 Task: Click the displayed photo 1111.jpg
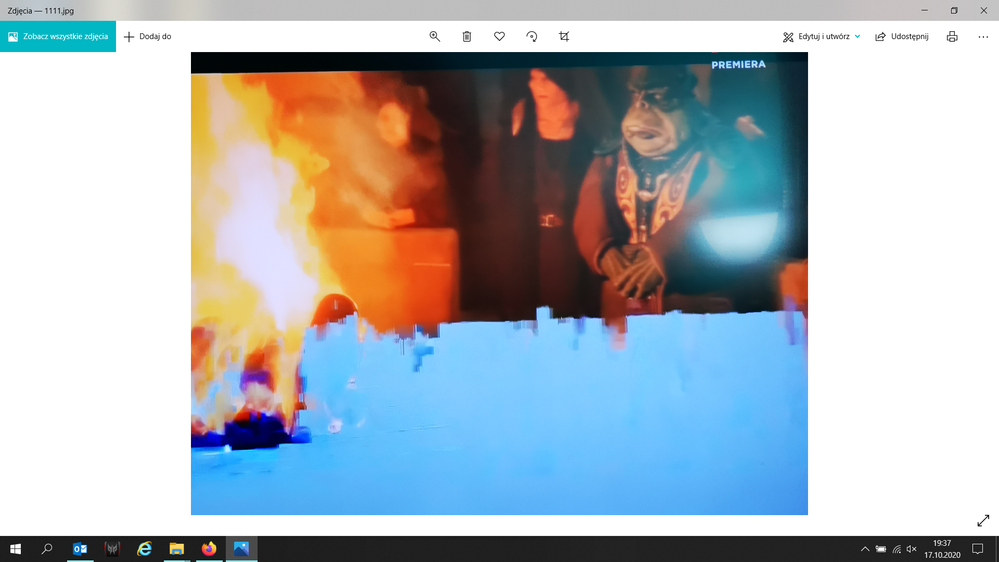tap(500, 284)
